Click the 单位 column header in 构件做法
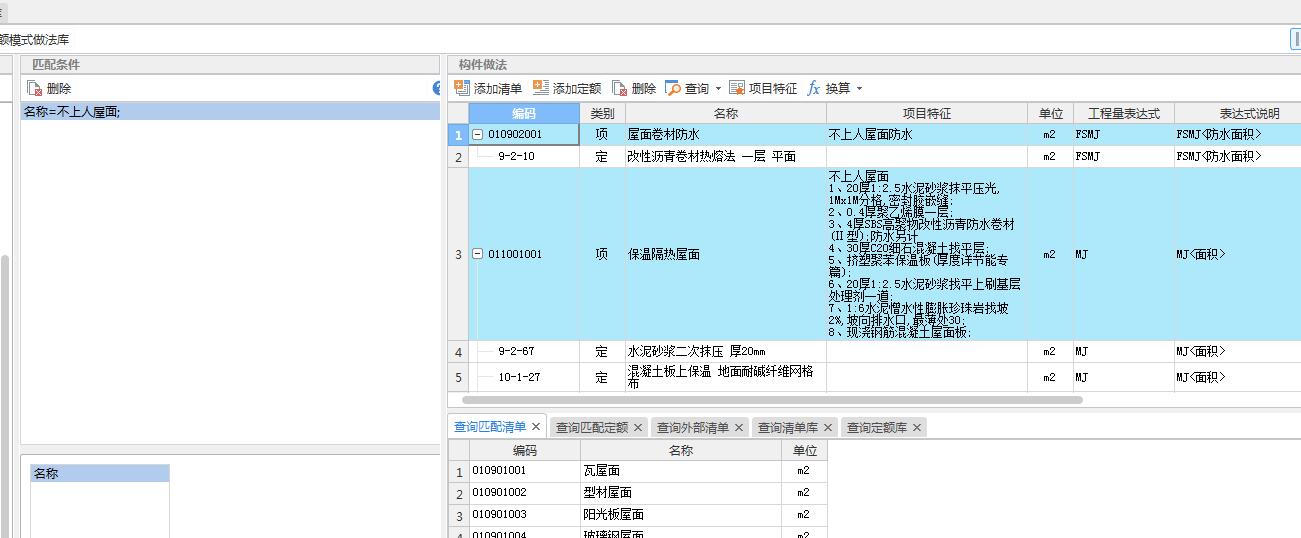The image size is (1301, 538). 1050,113
